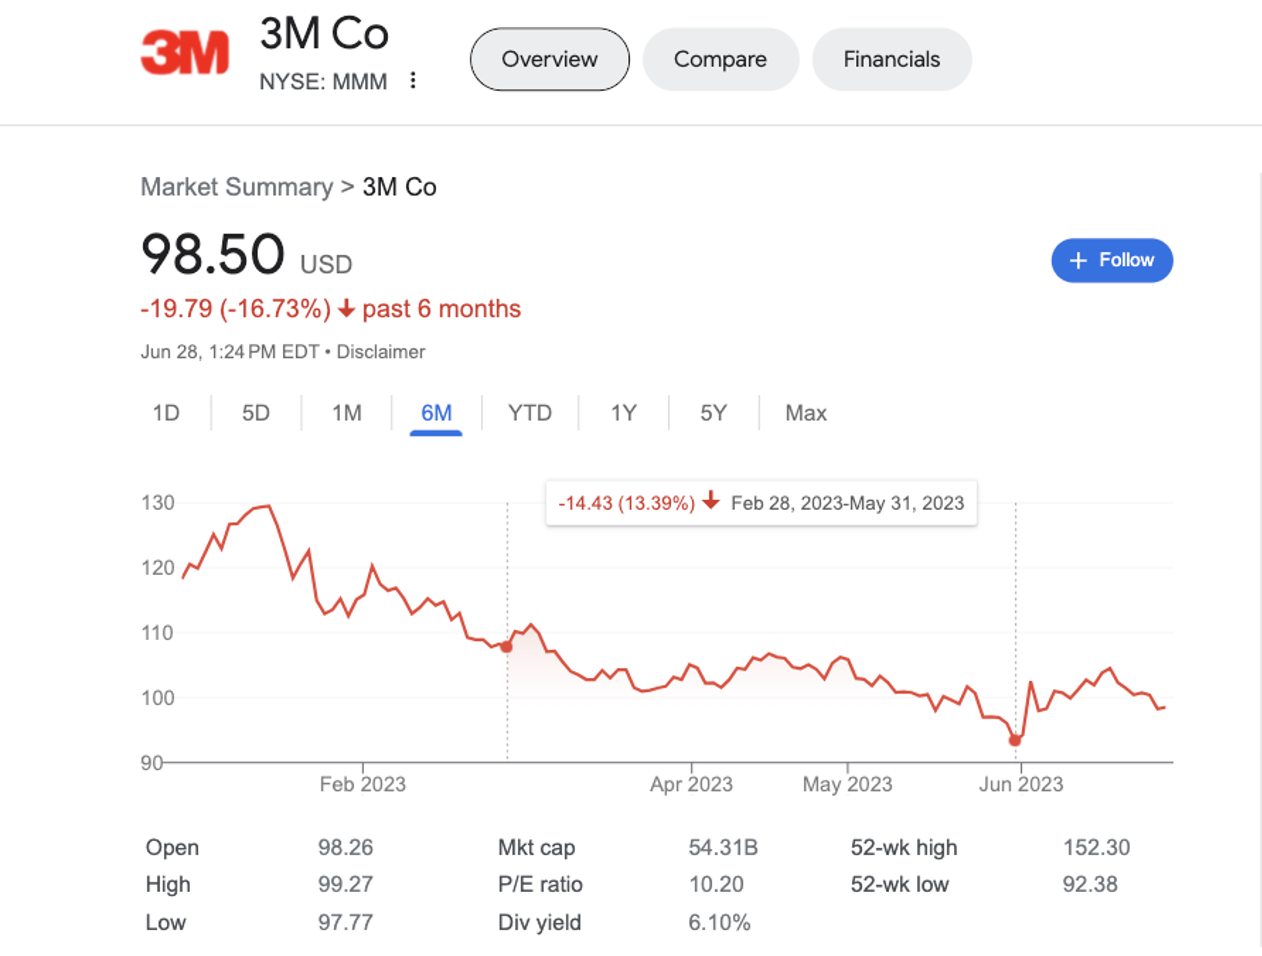Viewport: 1262px width, 956px height.
Task: Click the Market Summary breadcrumb link
Action: (x=237, y=187)
